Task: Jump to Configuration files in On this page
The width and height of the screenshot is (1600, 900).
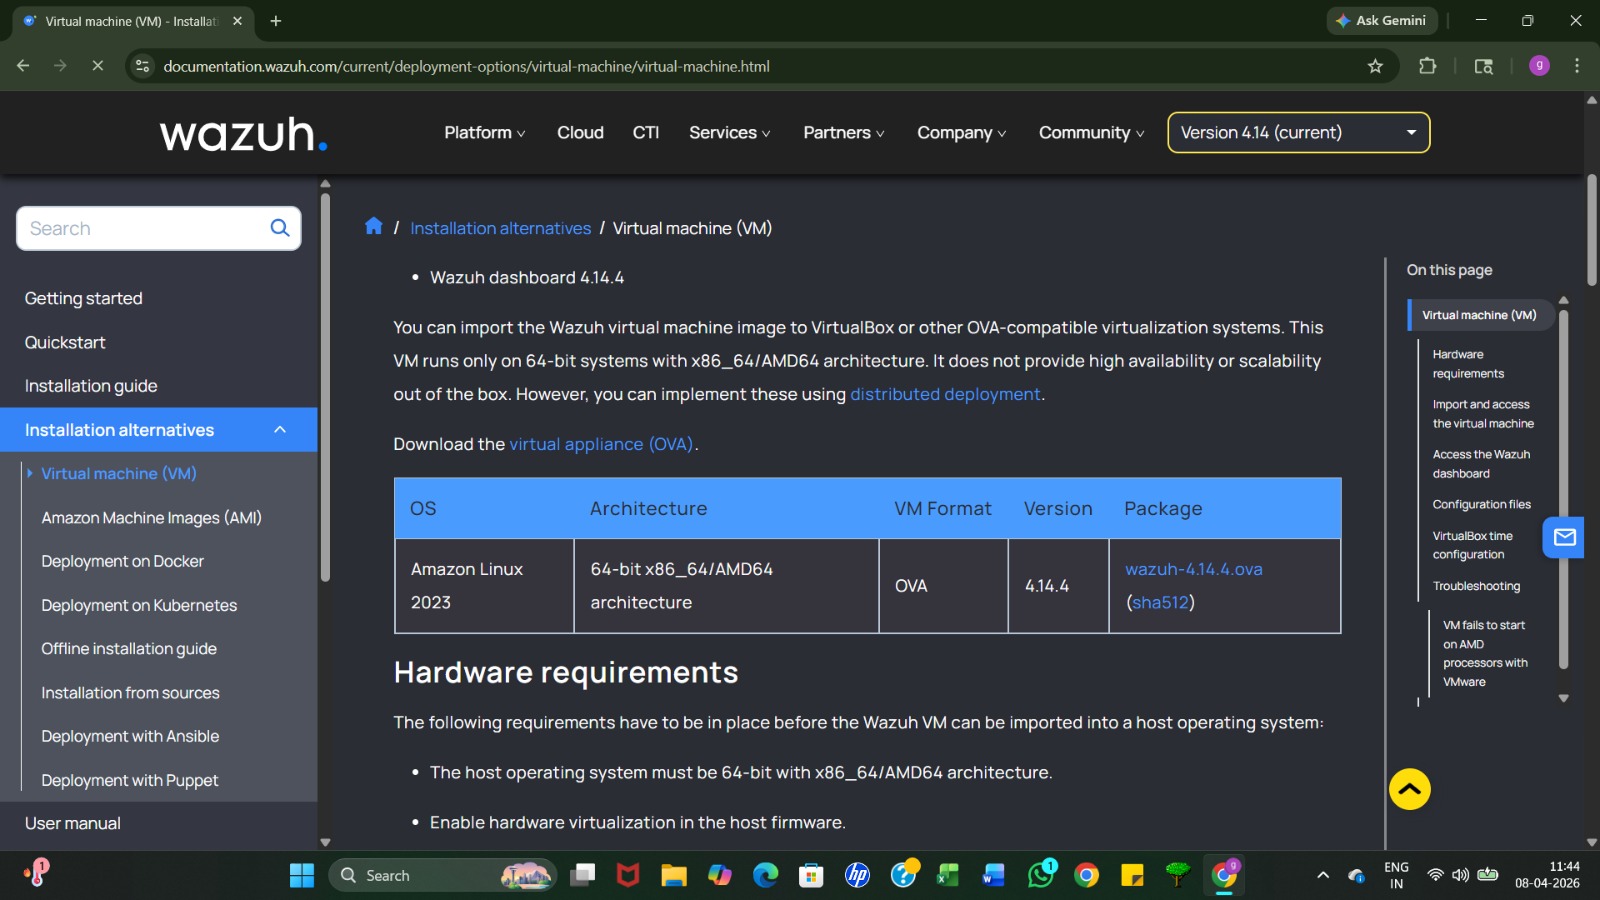Action: [x=1482, y=504]
